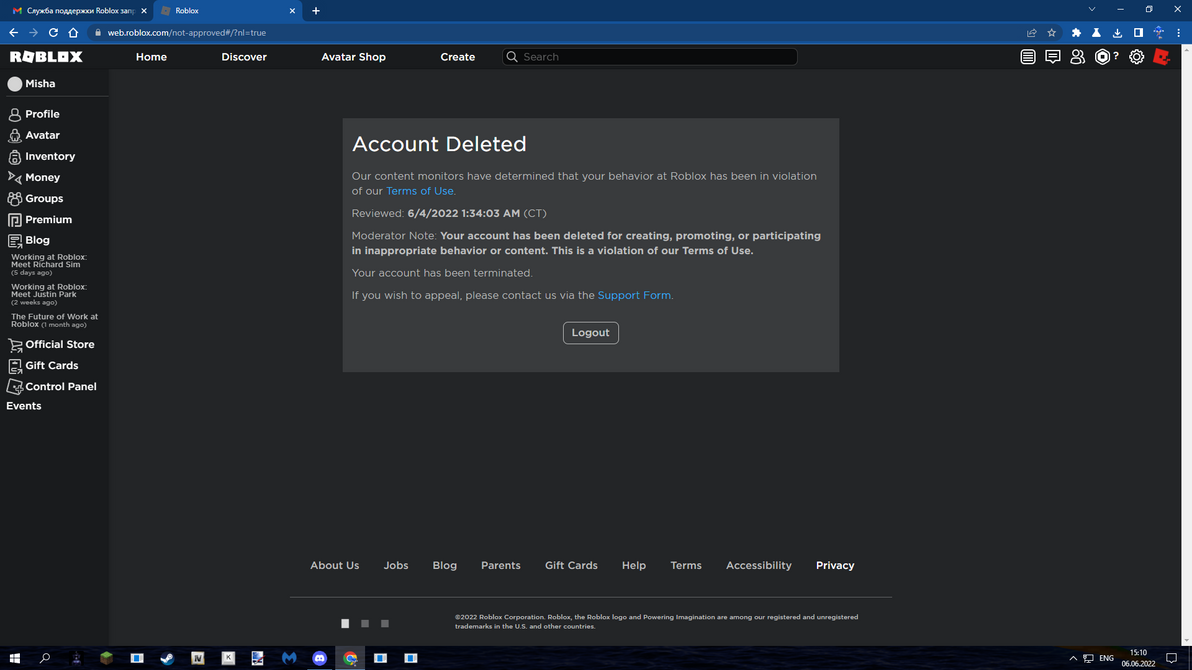Open the Support Form link

634,294
